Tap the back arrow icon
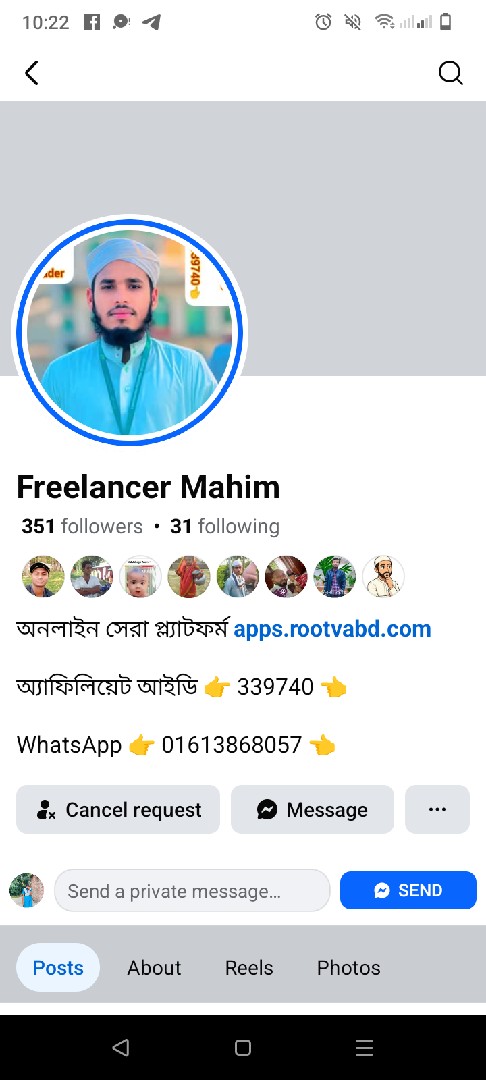 tap(32, 72)
